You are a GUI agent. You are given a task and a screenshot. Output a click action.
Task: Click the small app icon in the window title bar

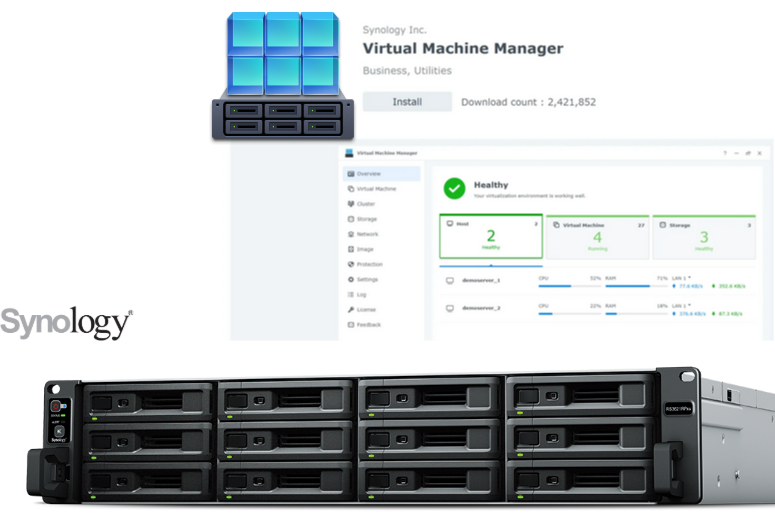pyautogui.click(x=349, y=153)
